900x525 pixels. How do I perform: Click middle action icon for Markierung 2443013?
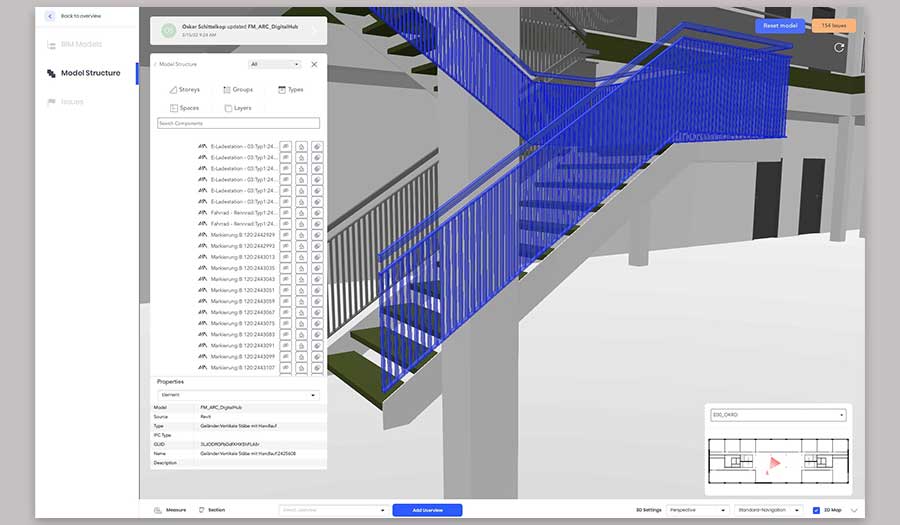click(301, 257)
